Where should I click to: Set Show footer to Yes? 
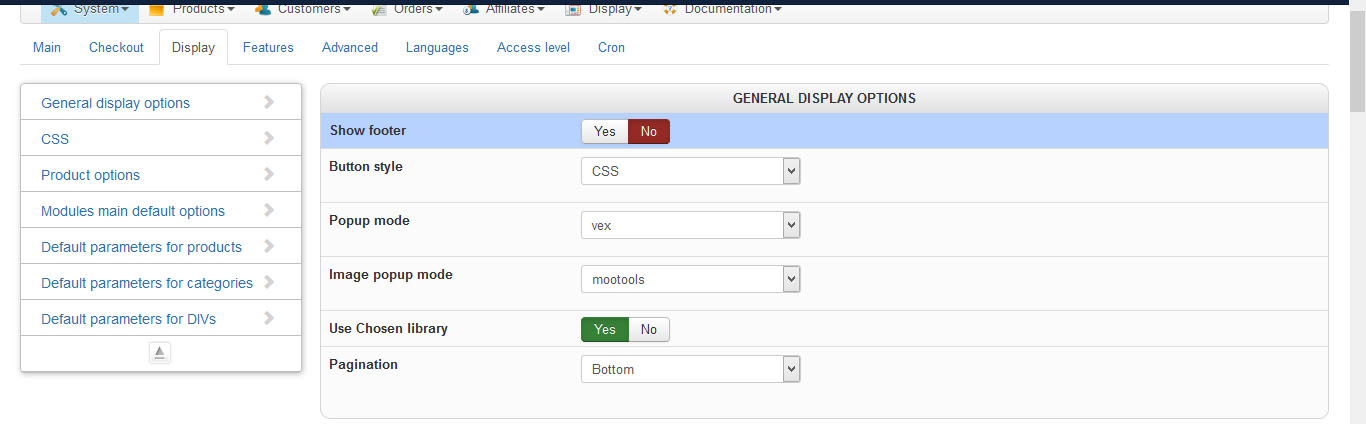pos(604,131)
